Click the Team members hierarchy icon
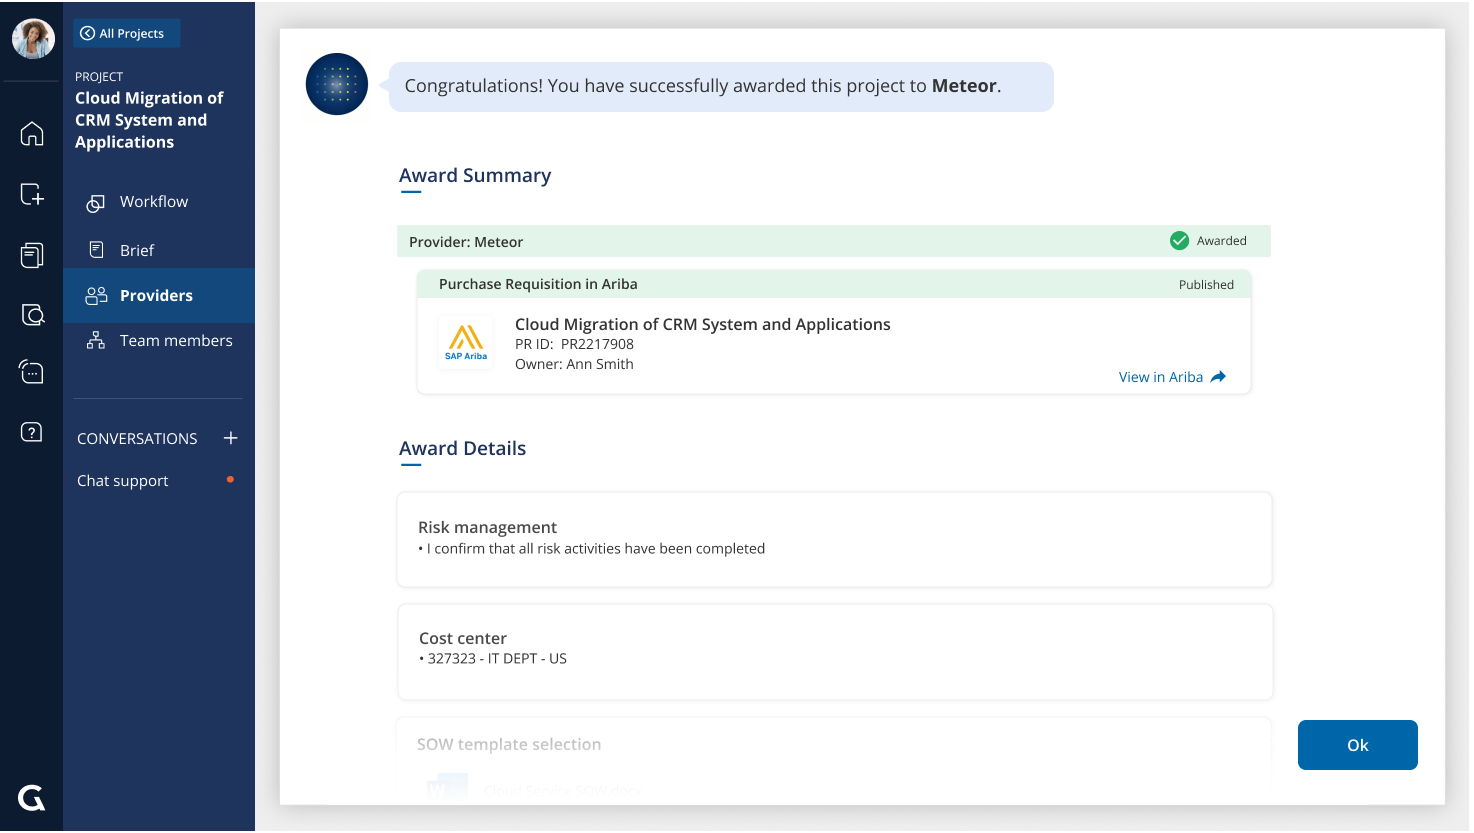 (96, 340)
